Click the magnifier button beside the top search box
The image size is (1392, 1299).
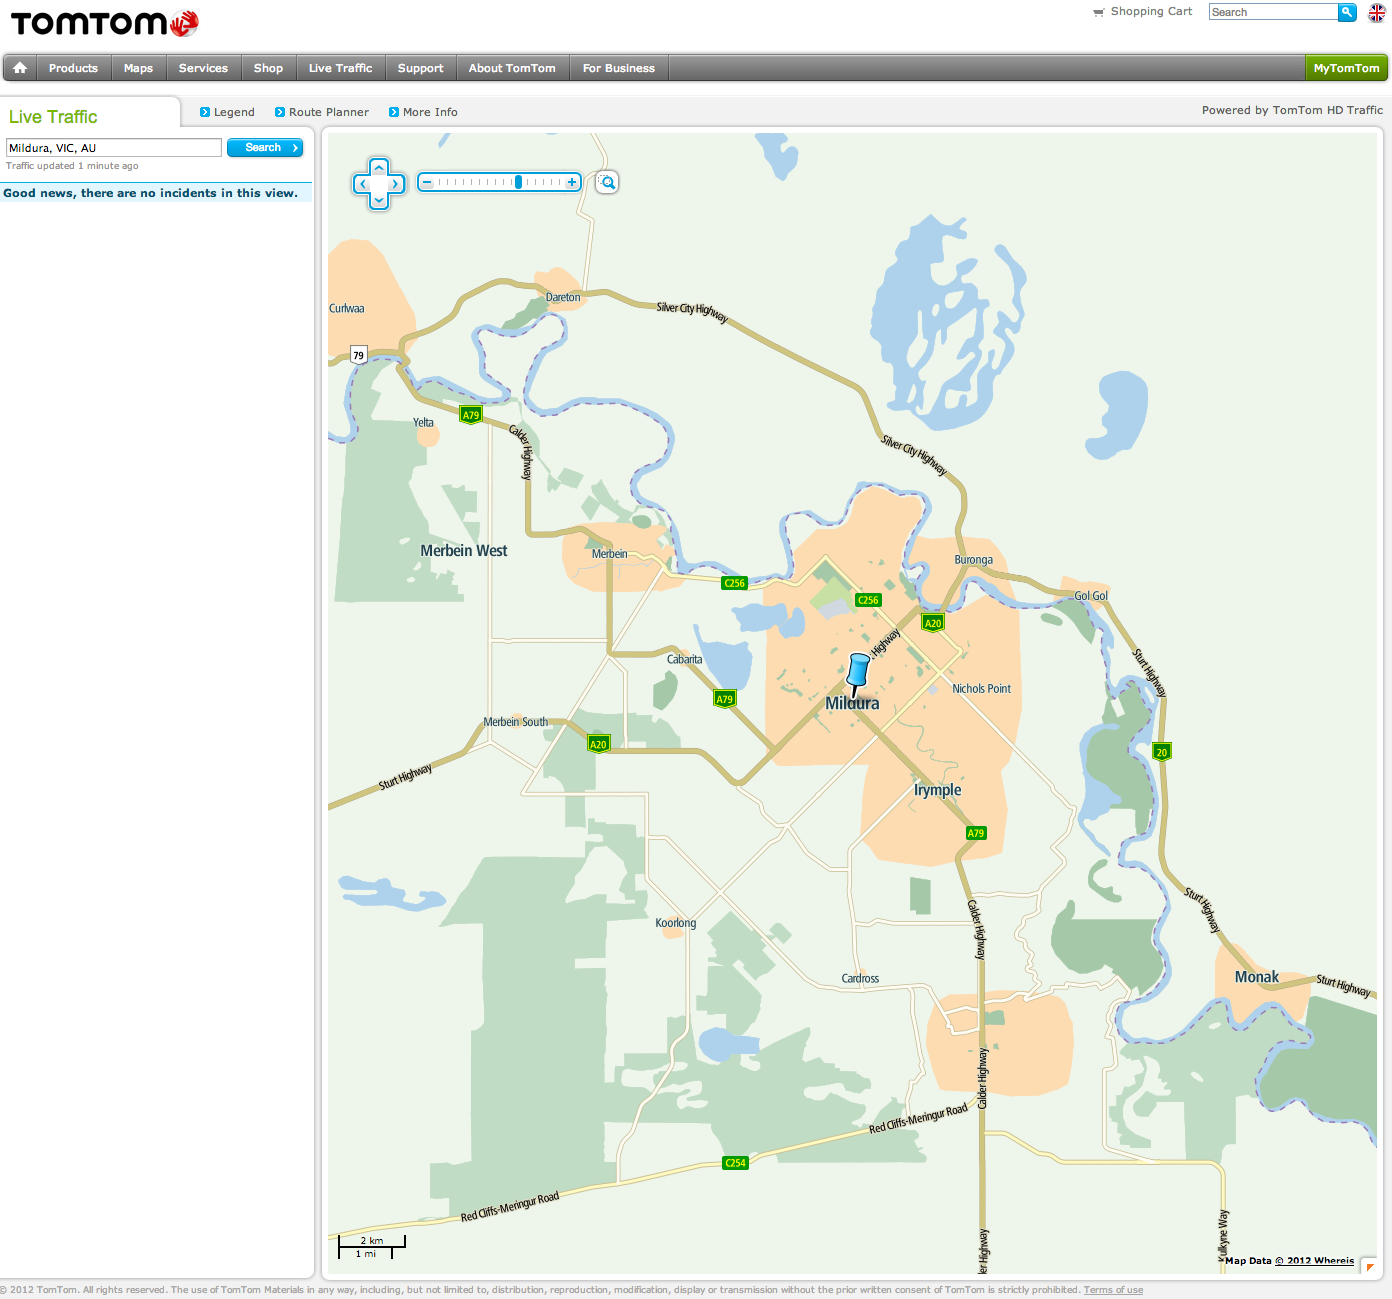click(1347, 12)
